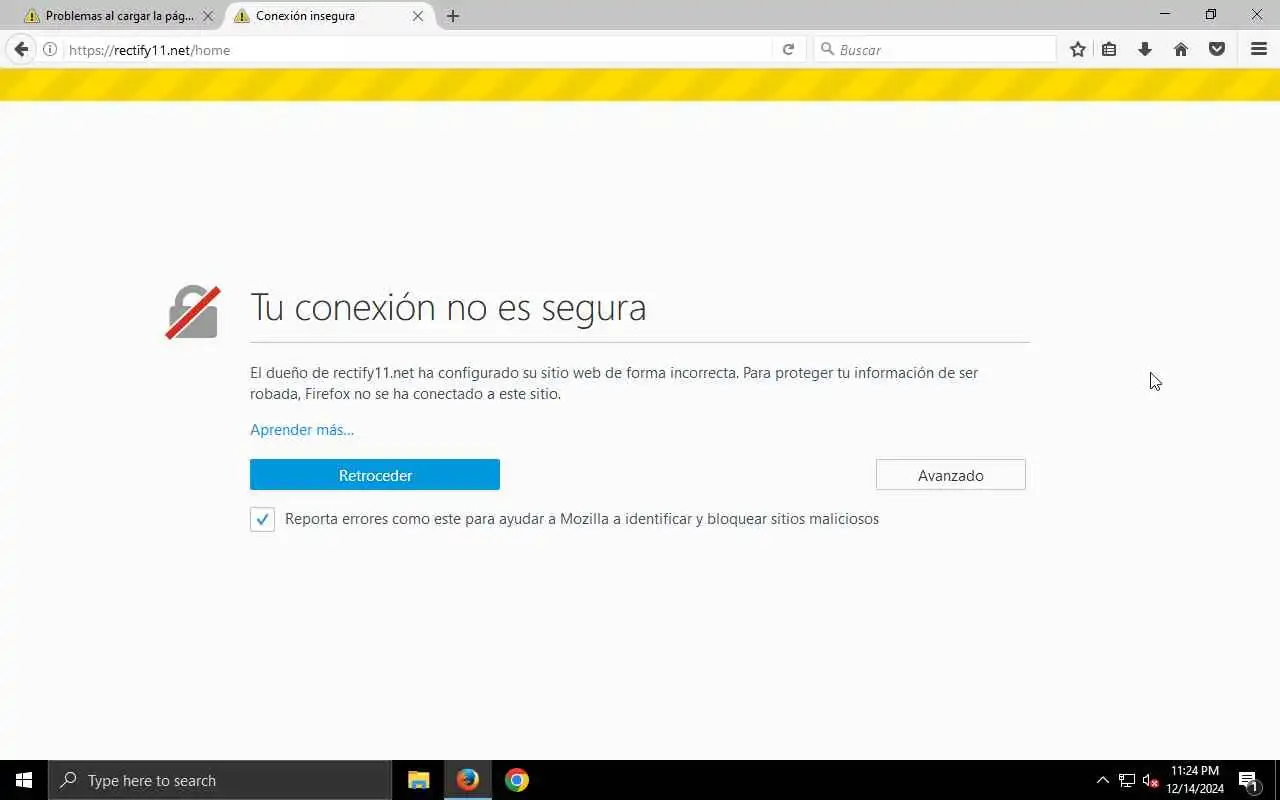Viewport: 1280px width, 800px height.
Task: Expand hidden system tray icons chevron
Action: coord(1103,780)
